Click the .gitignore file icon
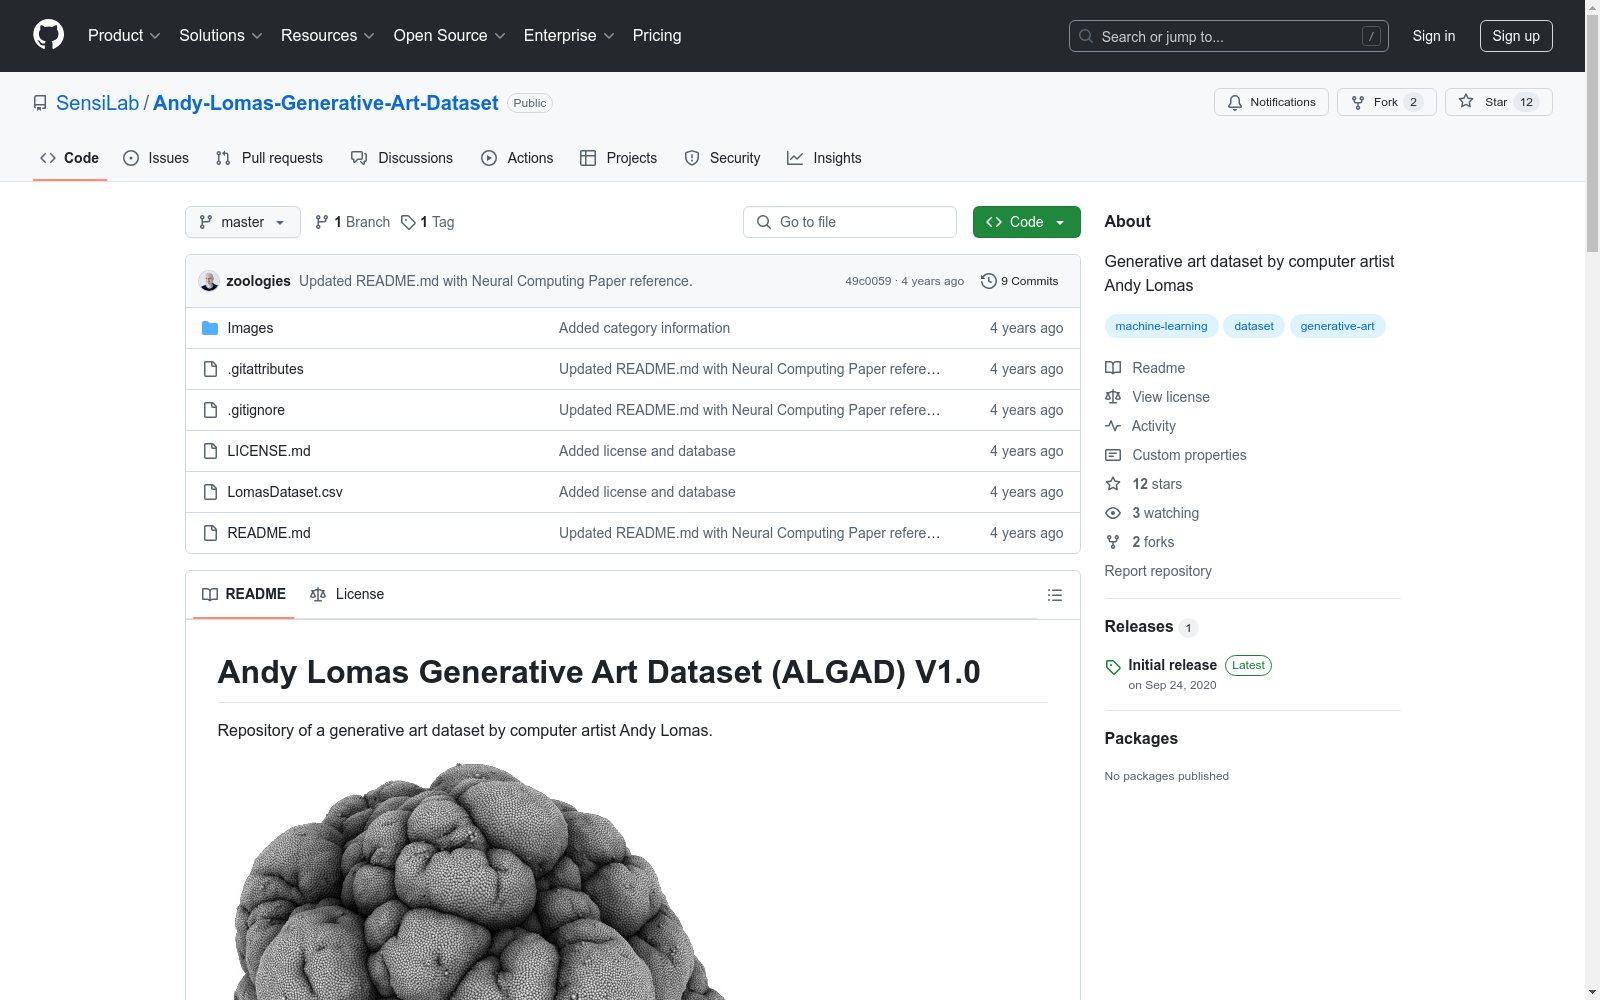This screenshot has height=1000, width=1600. pyautogui.click(x=210, y=410)
